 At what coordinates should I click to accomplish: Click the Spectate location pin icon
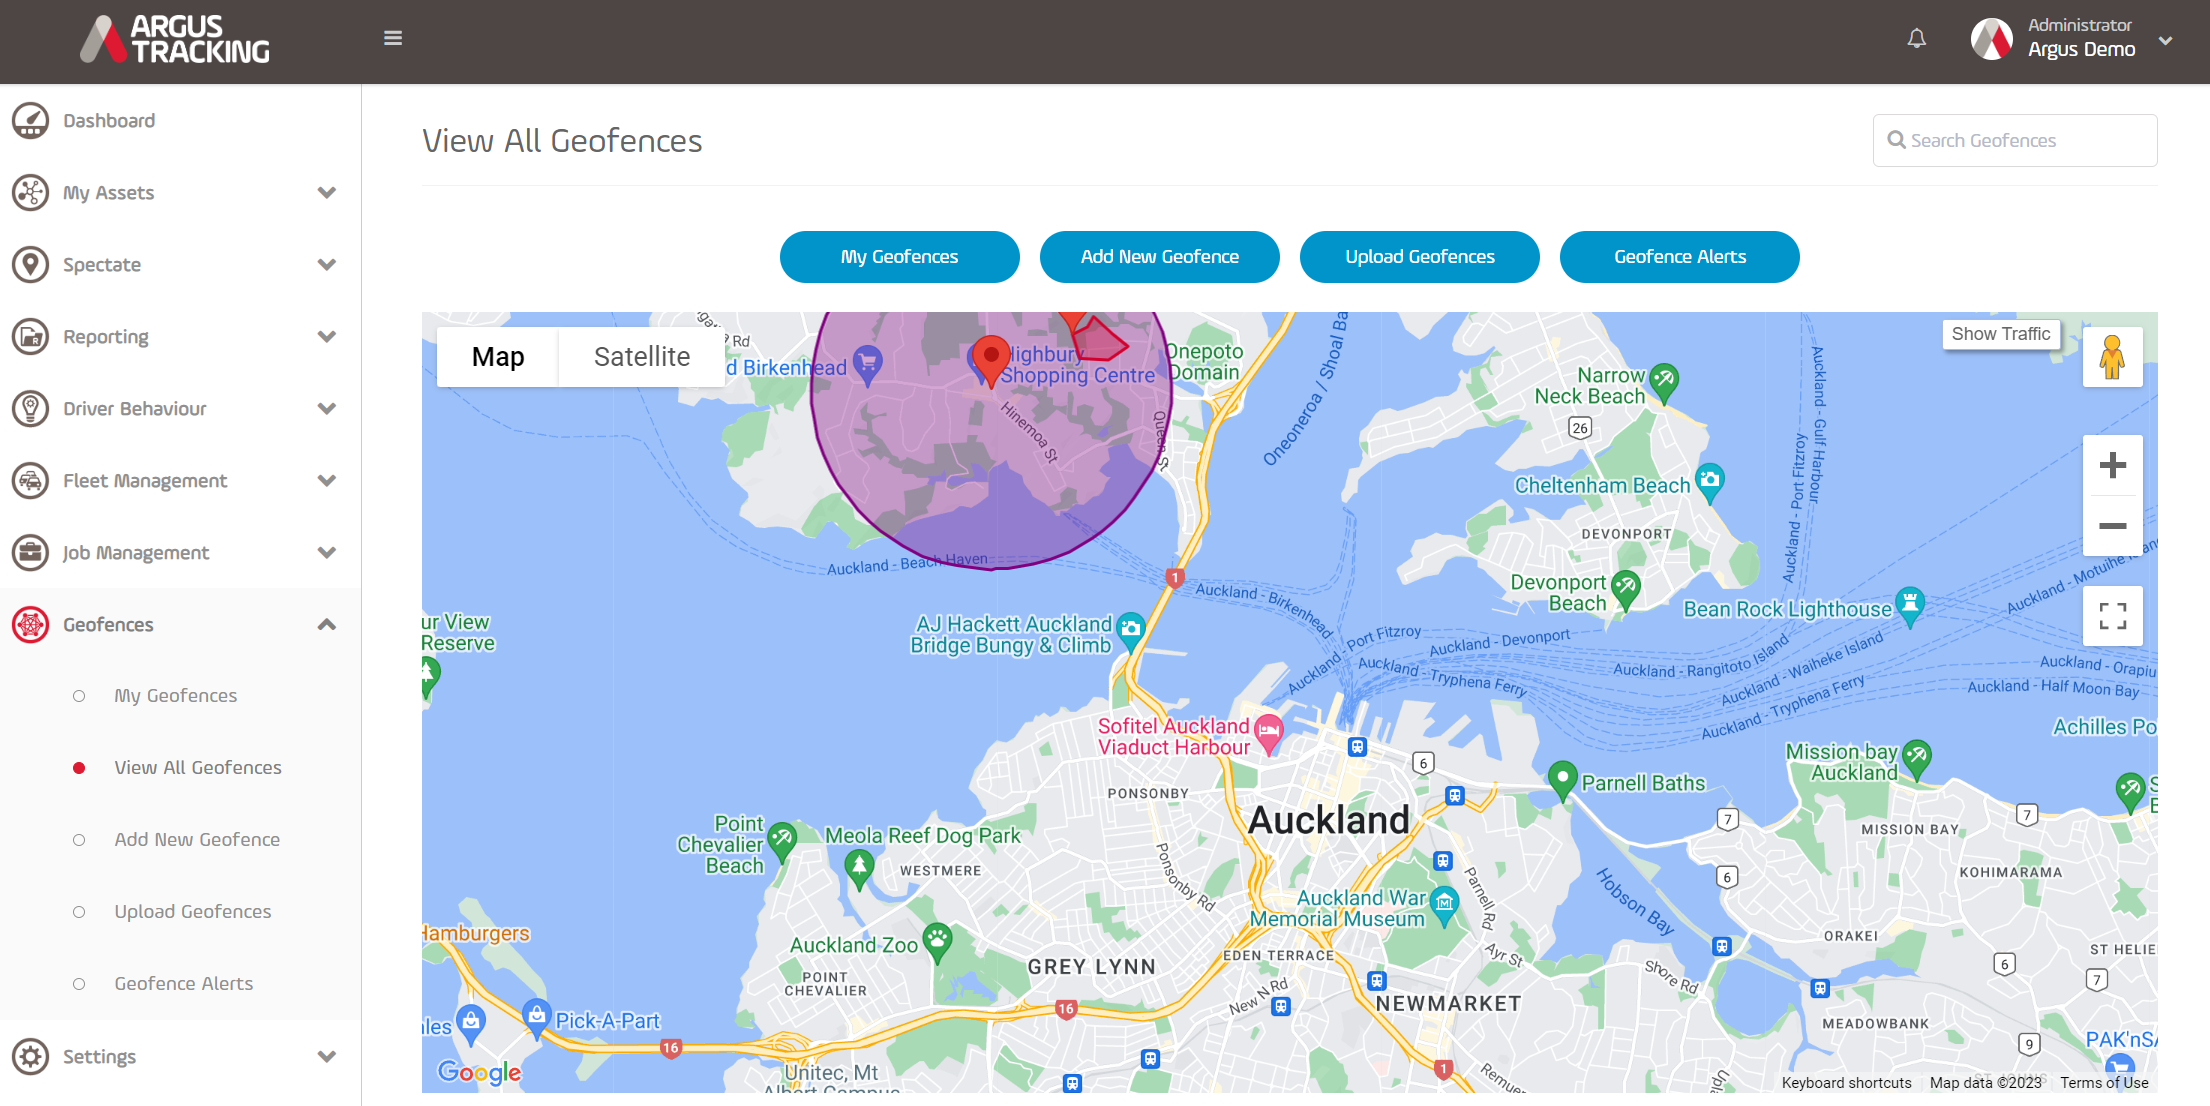coord(30,264)
